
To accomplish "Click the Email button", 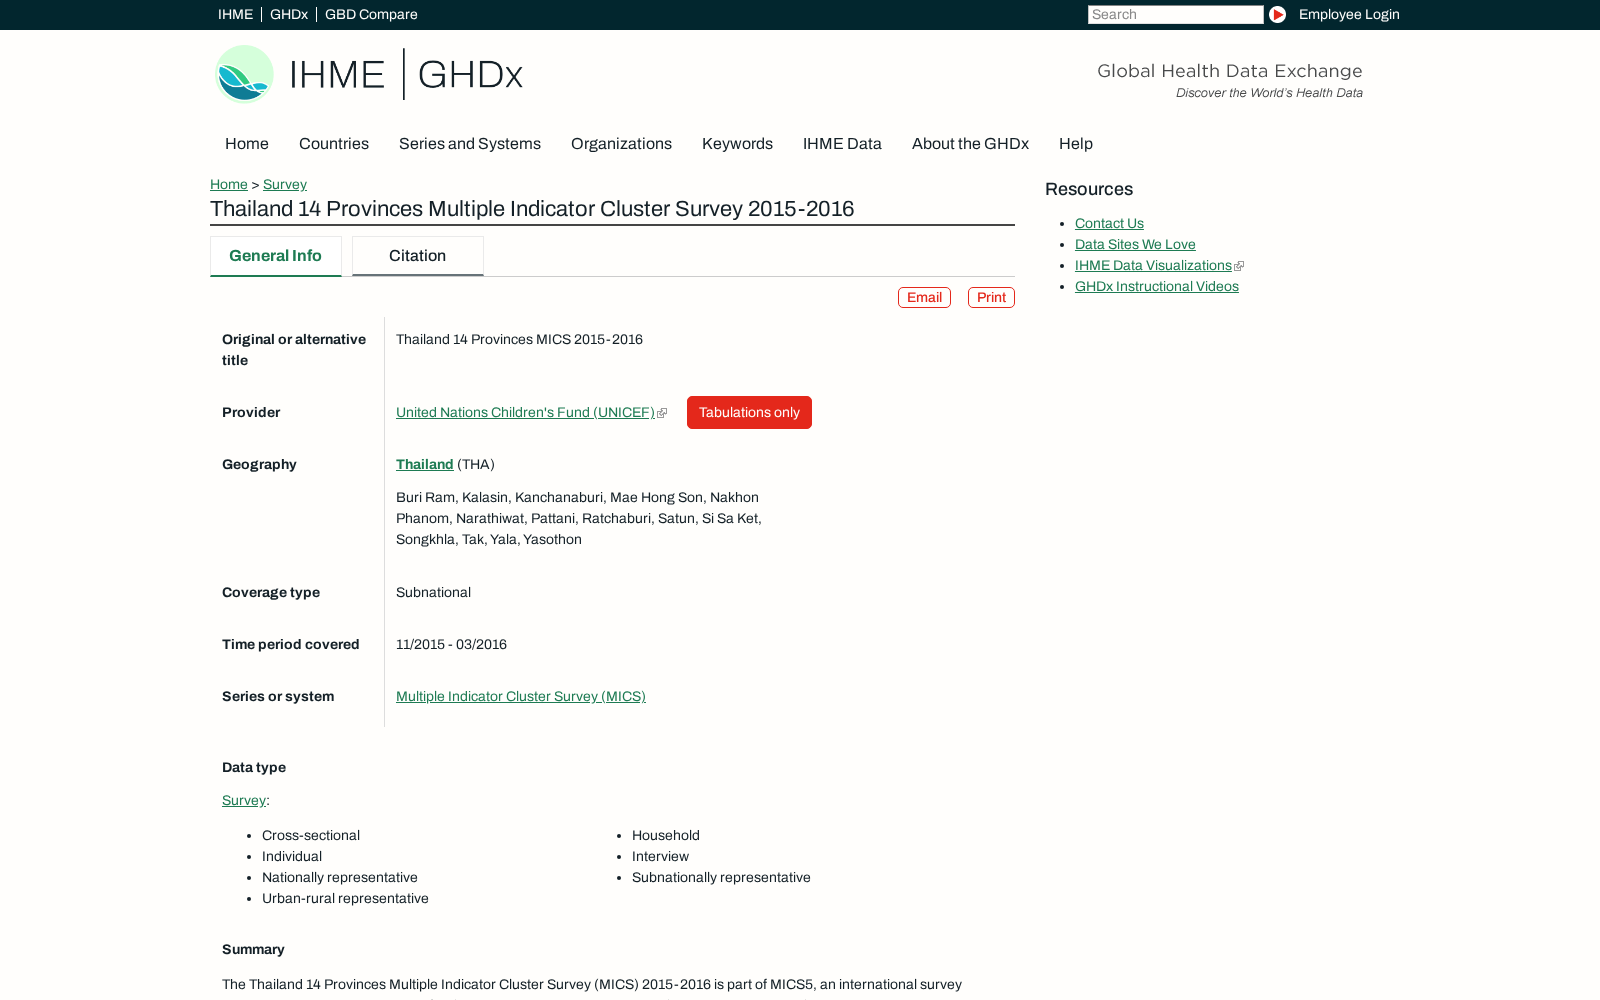I will click(x=924, y=298).
